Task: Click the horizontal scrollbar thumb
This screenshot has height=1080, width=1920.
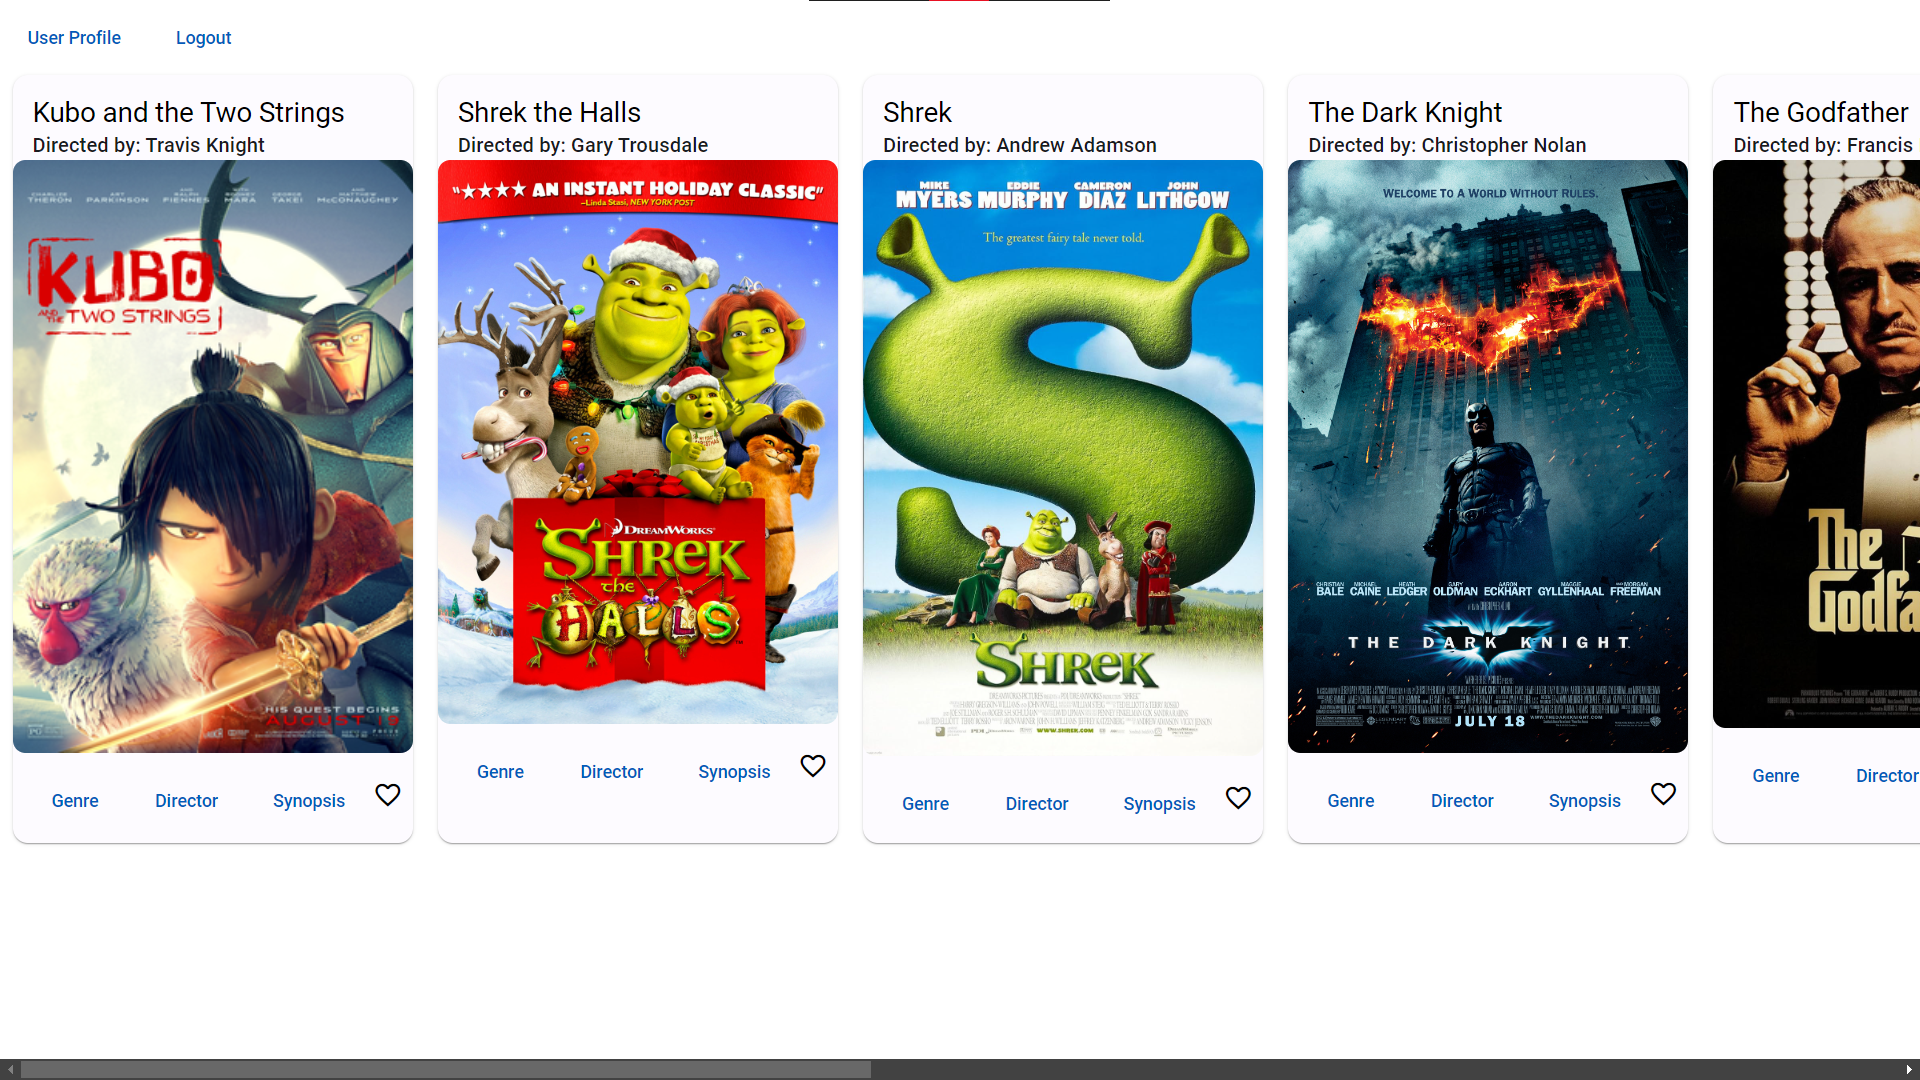Action: point(446,1070)
